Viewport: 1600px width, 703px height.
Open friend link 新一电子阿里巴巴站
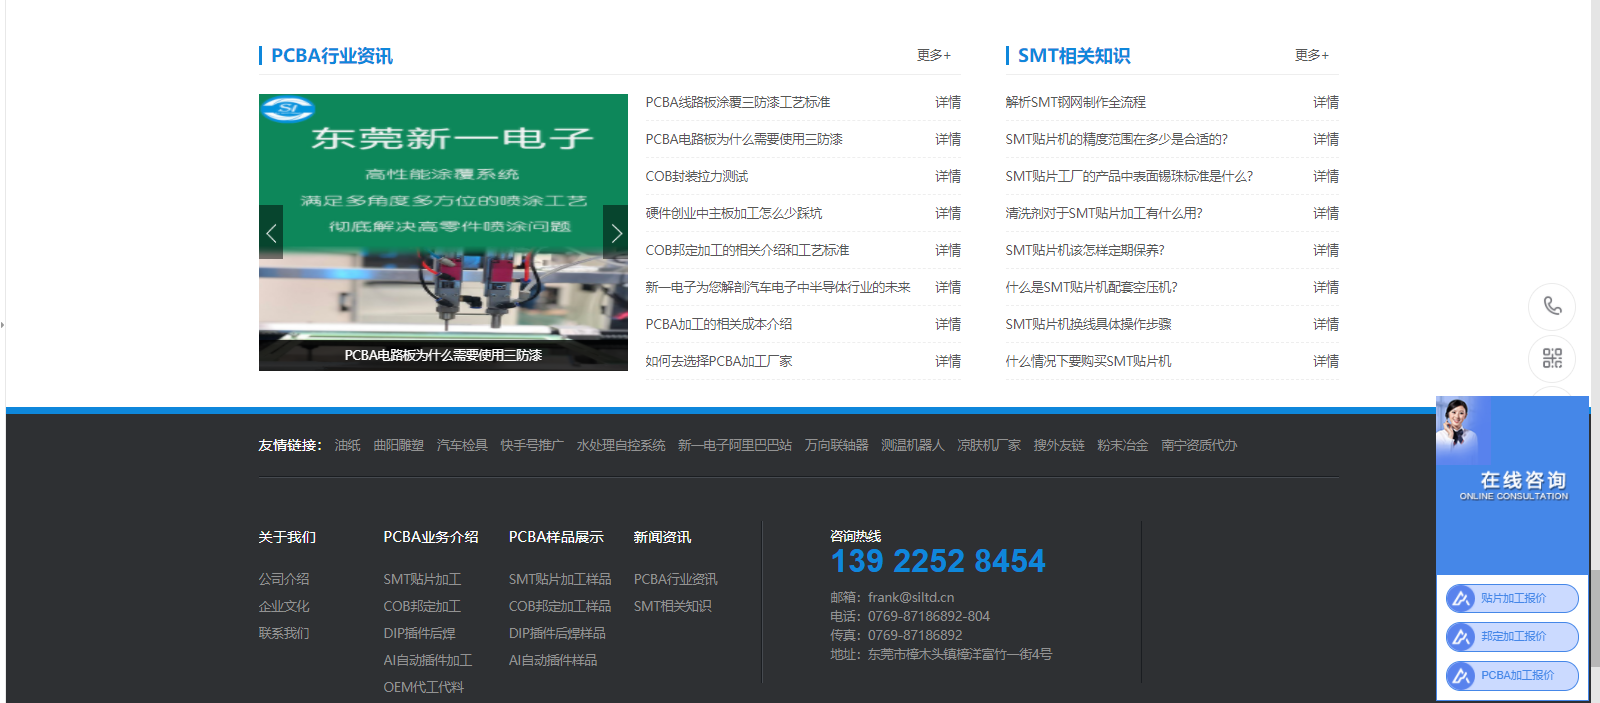(735, 445)
